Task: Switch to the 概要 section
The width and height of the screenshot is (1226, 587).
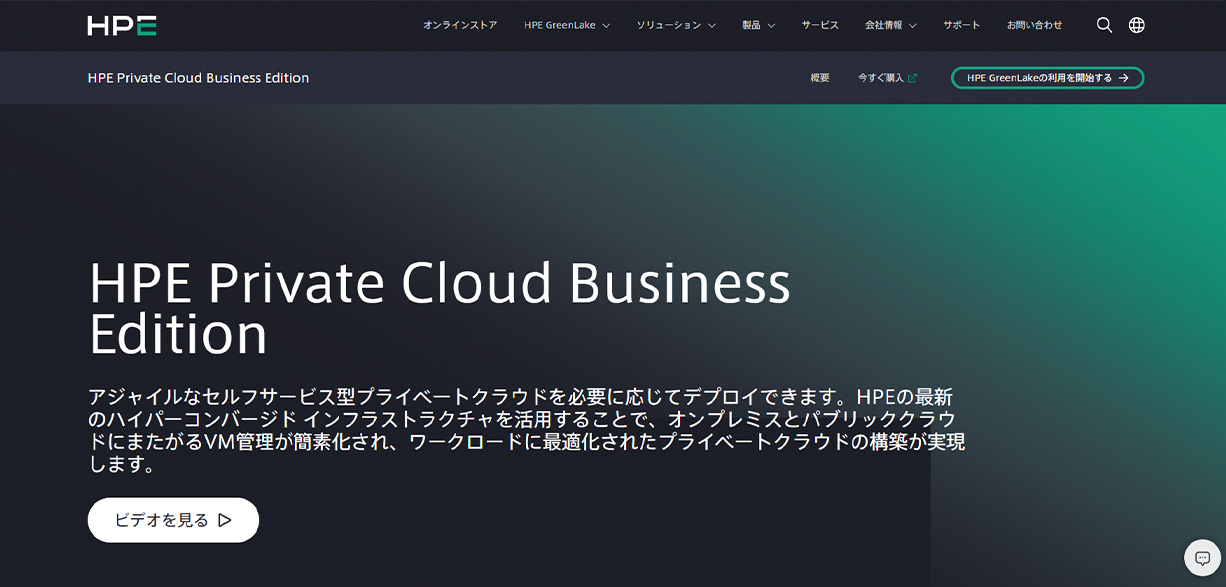Action: click(820, 78)
